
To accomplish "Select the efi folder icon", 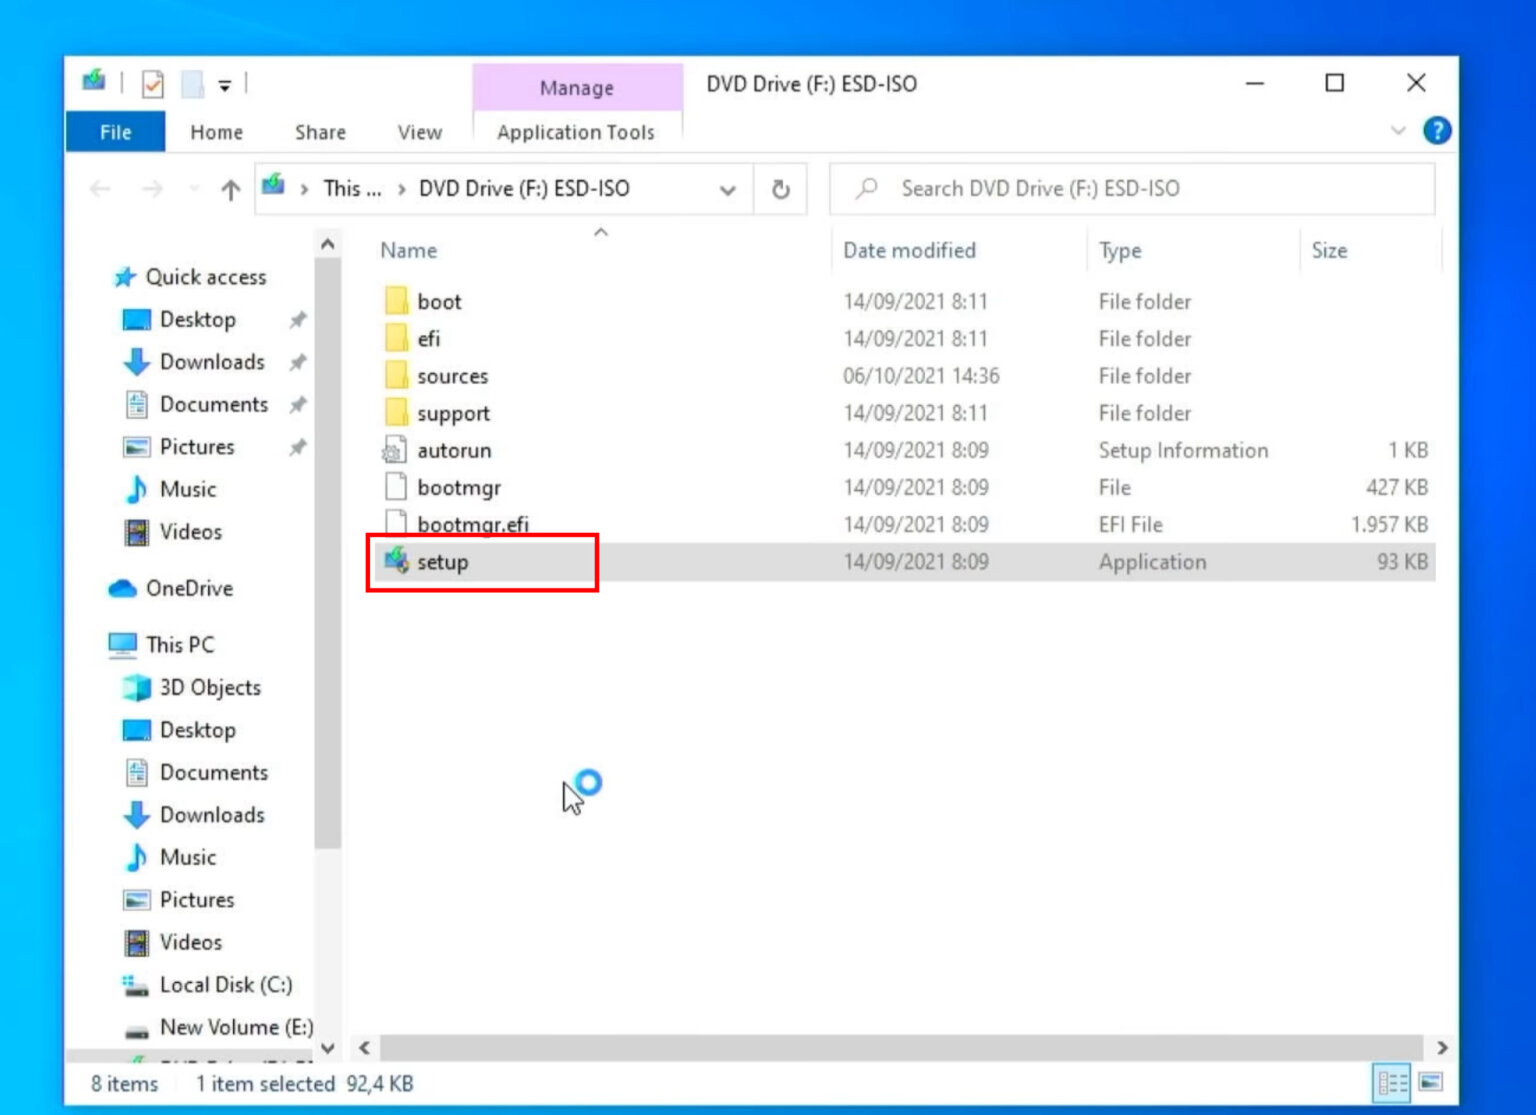I will (x=396, y=338).
